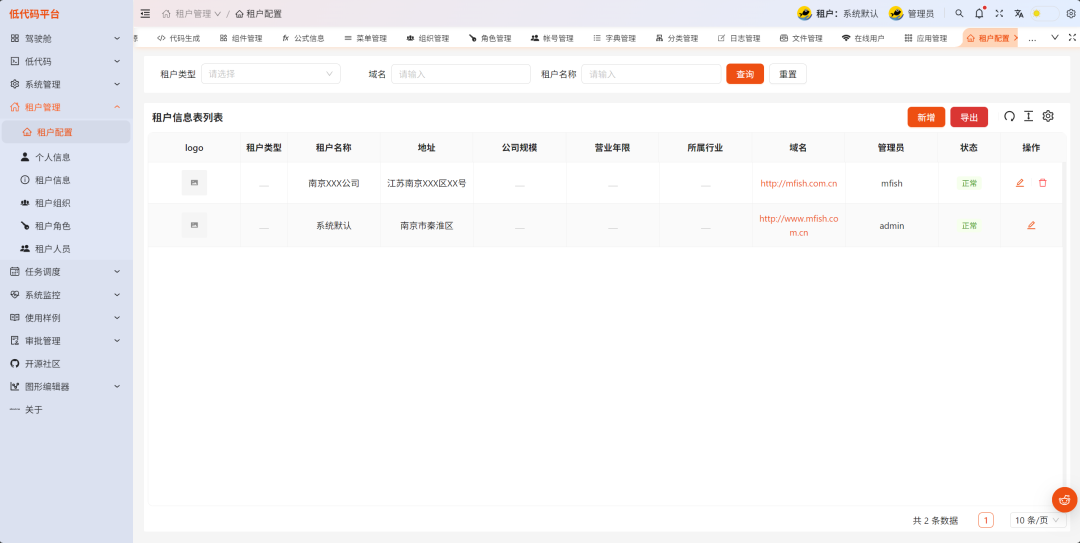Click the 导出 button
Image resolution: width=1080 pixels, height=543 pixels.
tap(969, 117)
